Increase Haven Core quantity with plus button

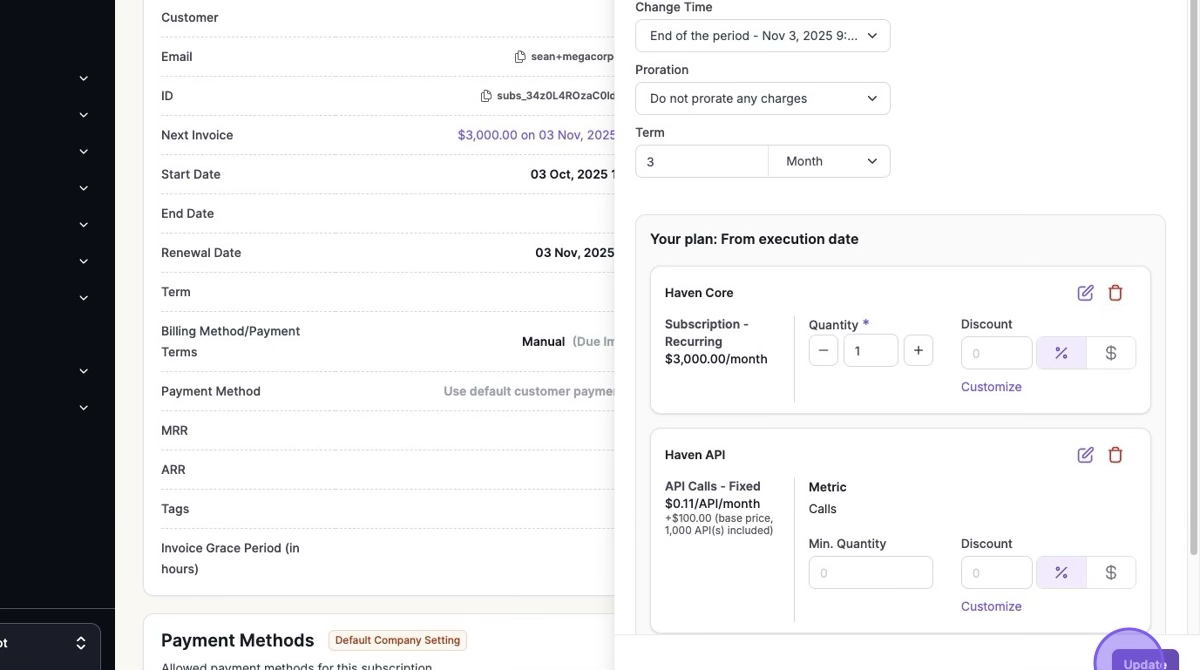[918, 351]
